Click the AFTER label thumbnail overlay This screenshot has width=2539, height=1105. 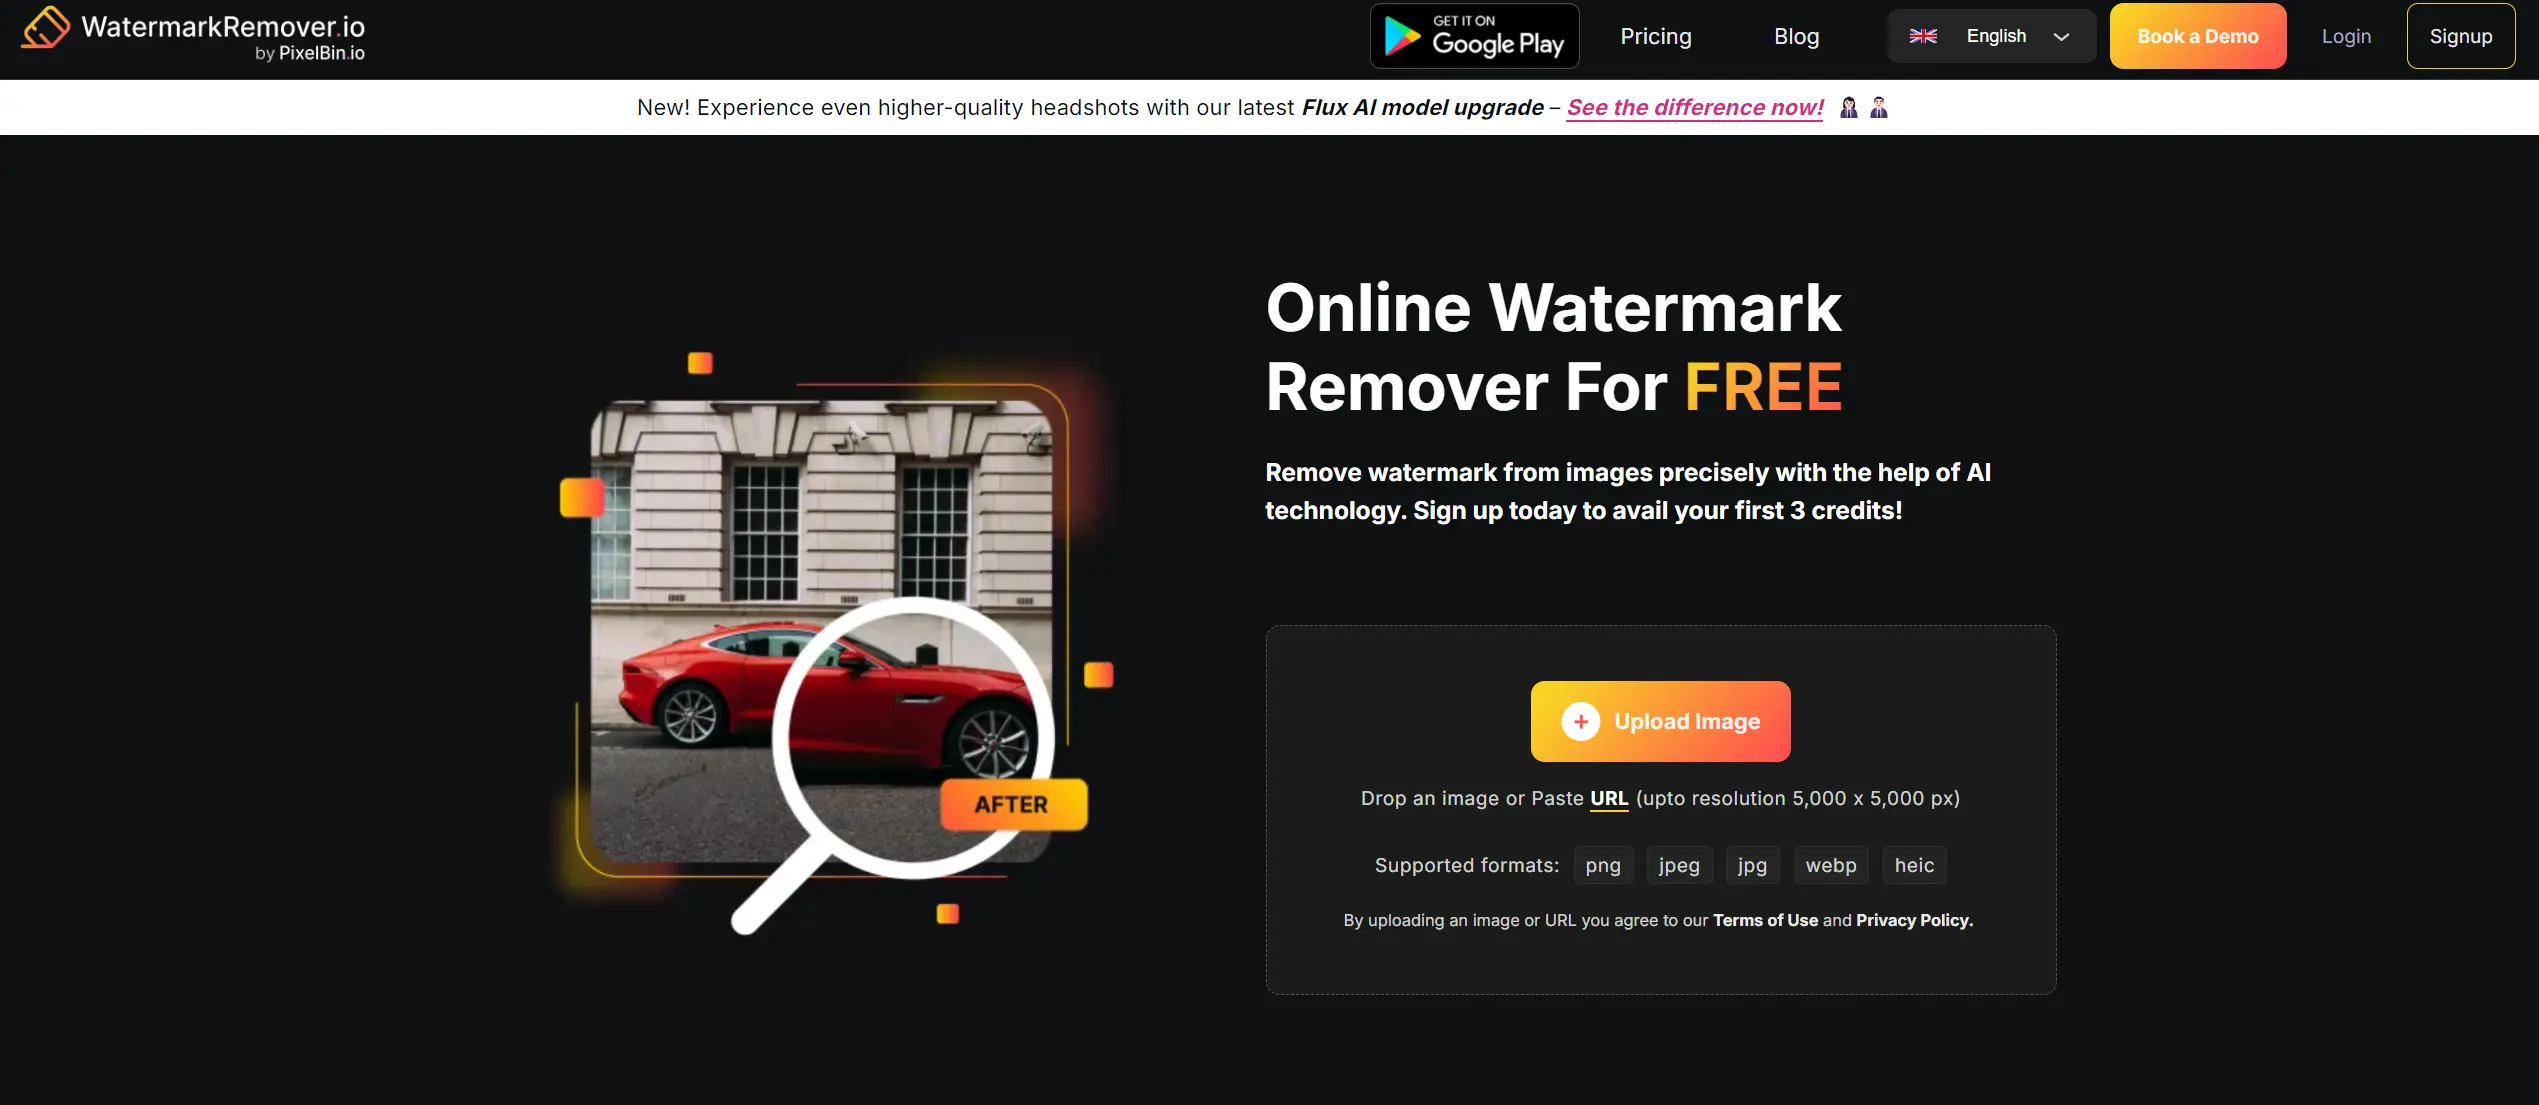pyautogui.click(x=1009, y=802)
